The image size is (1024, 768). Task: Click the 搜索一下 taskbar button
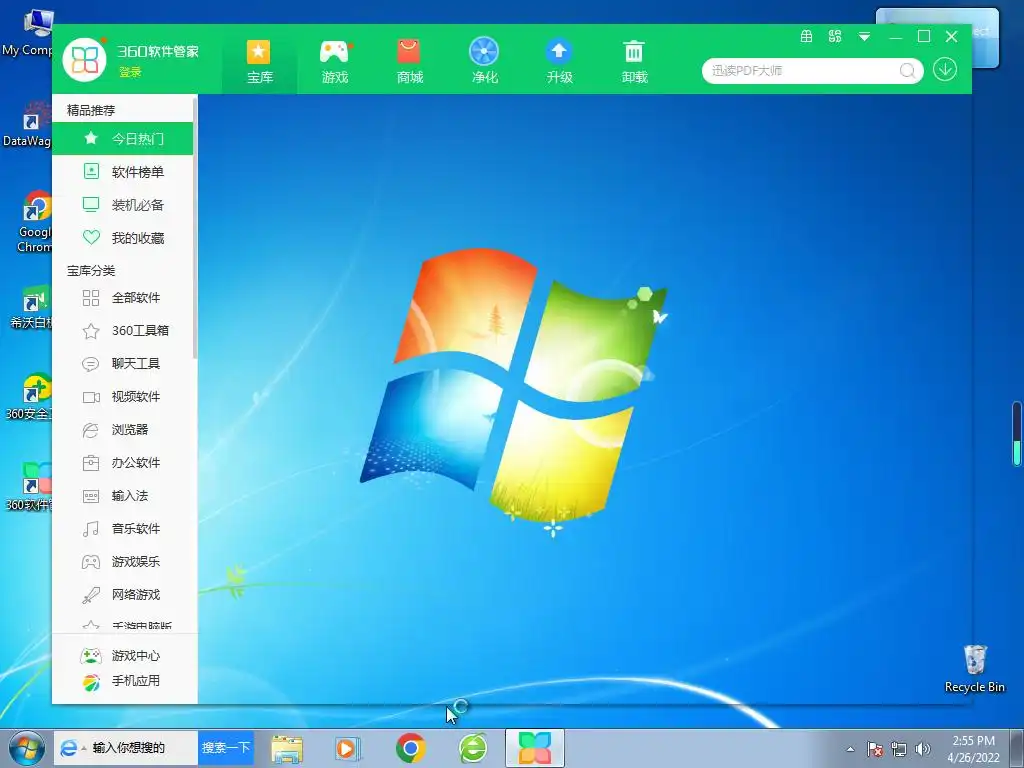(225, 748)
